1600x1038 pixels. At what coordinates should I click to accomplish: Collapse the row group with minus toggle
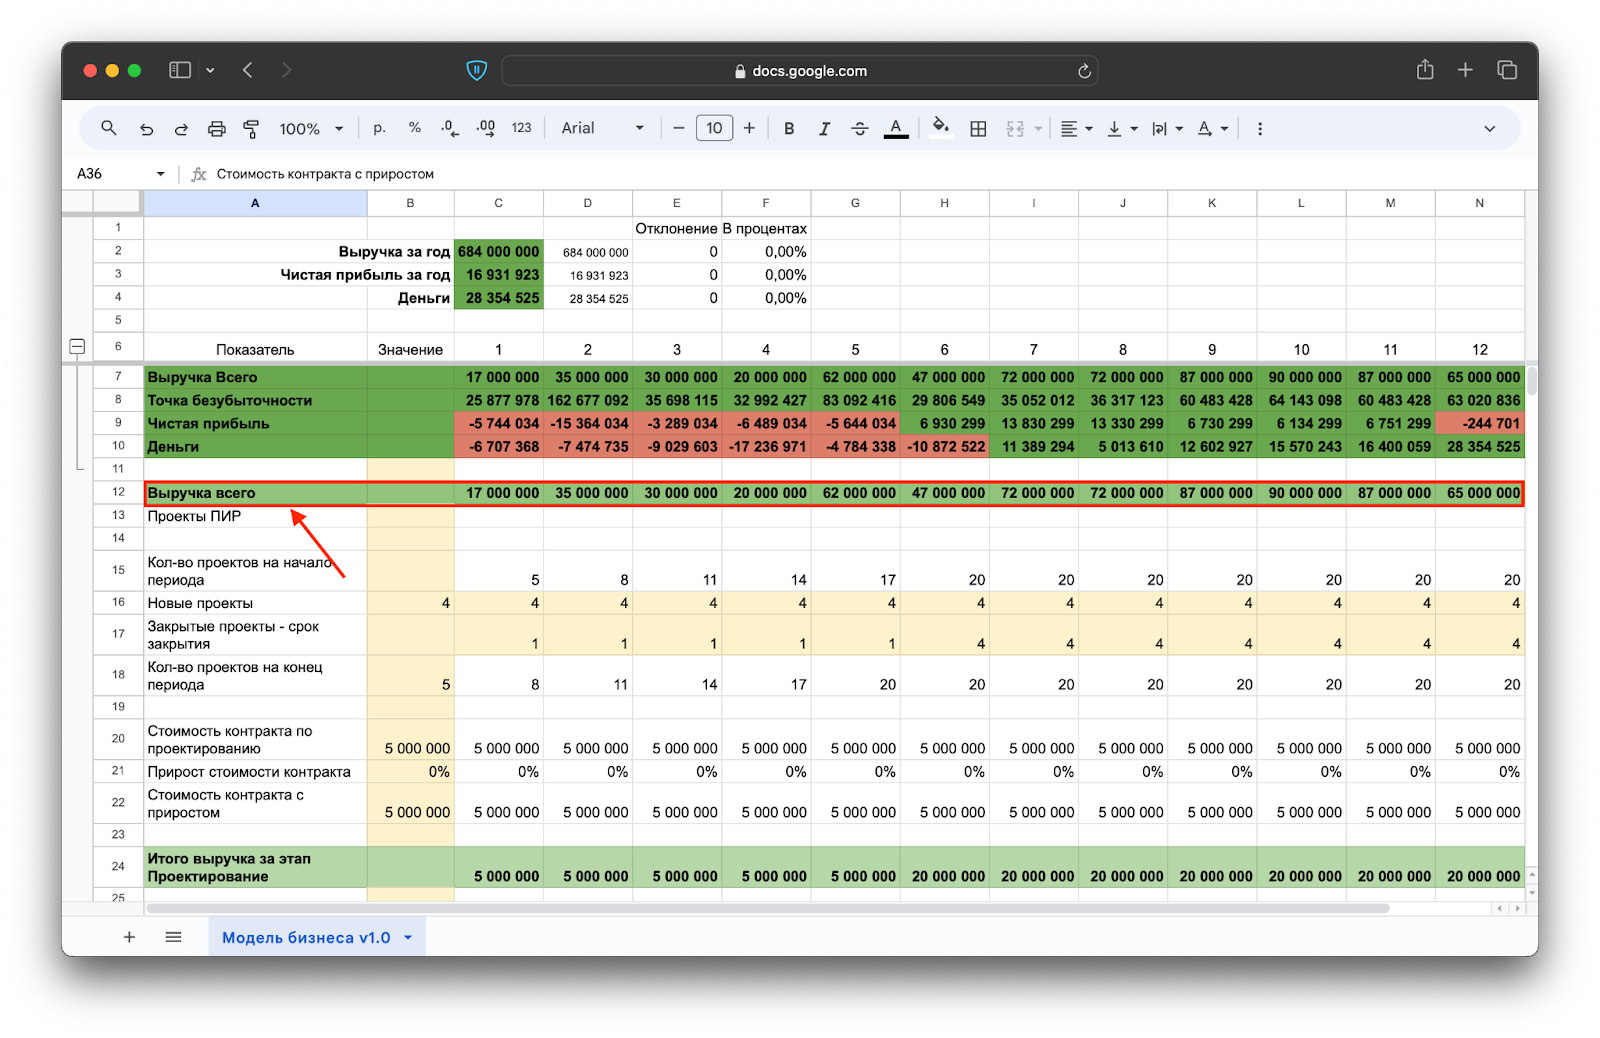click(x=77, y=347)
